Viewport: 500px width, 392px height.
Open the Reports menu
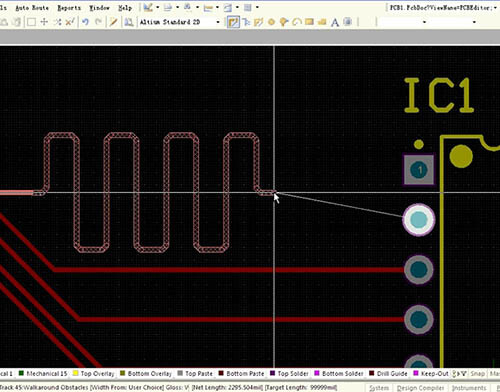click(69, 8)
